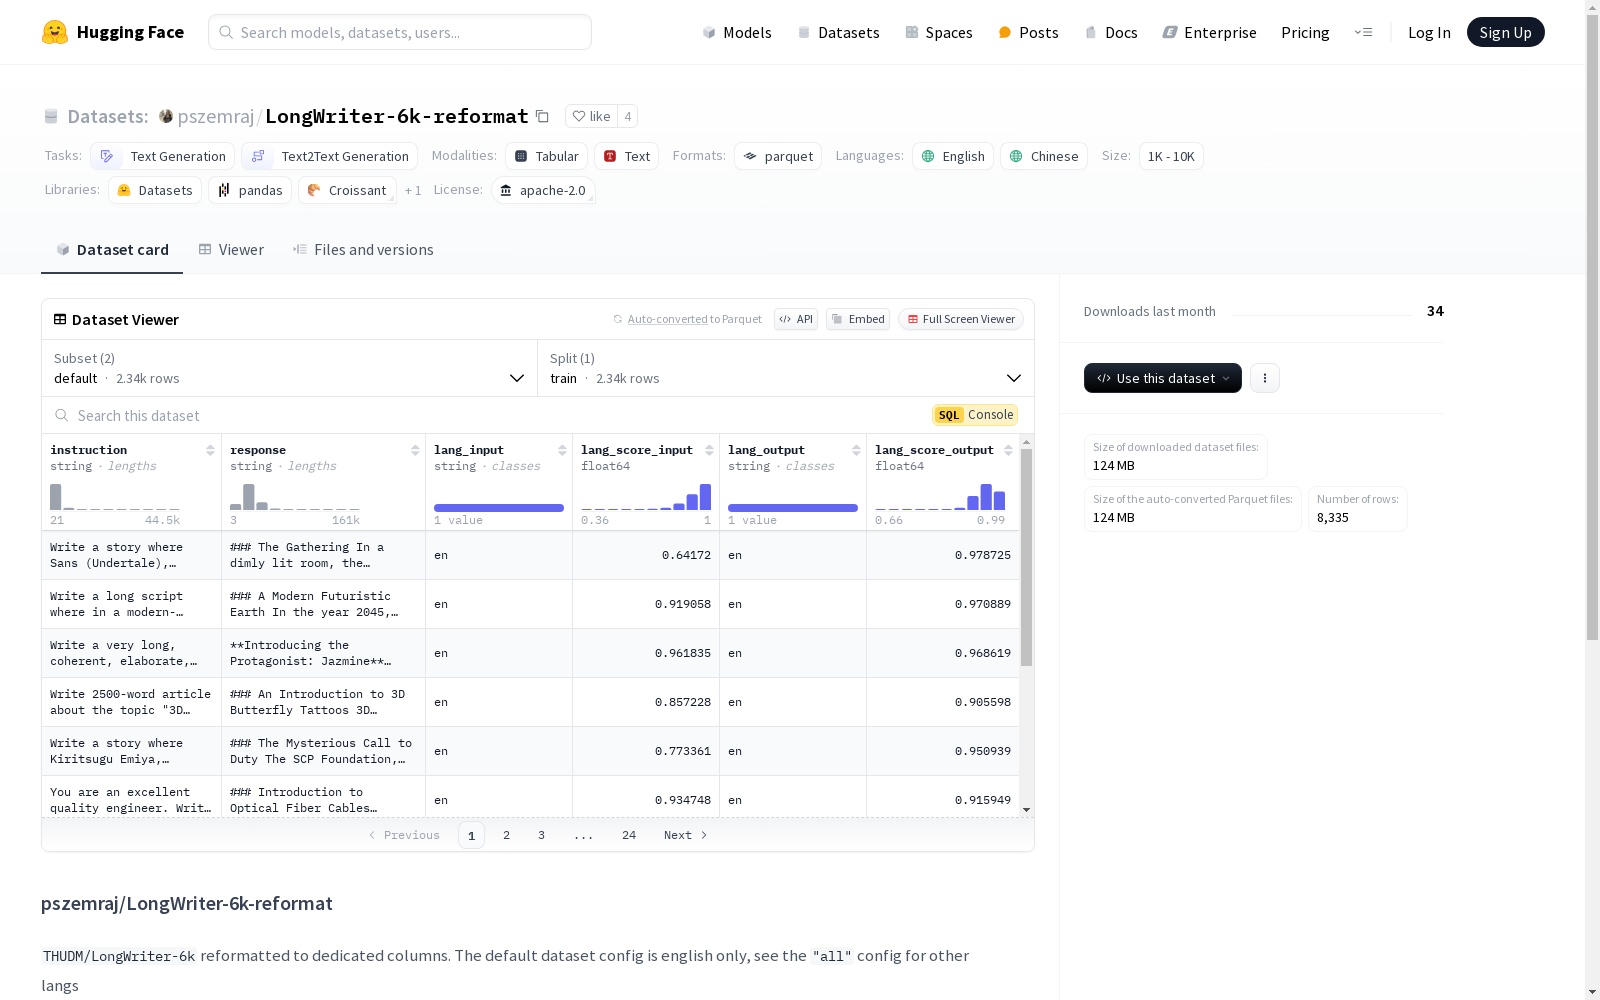This screenshot has width=1600, height=1000.
Task: Click the Sign Up button
Action: 1505,32
